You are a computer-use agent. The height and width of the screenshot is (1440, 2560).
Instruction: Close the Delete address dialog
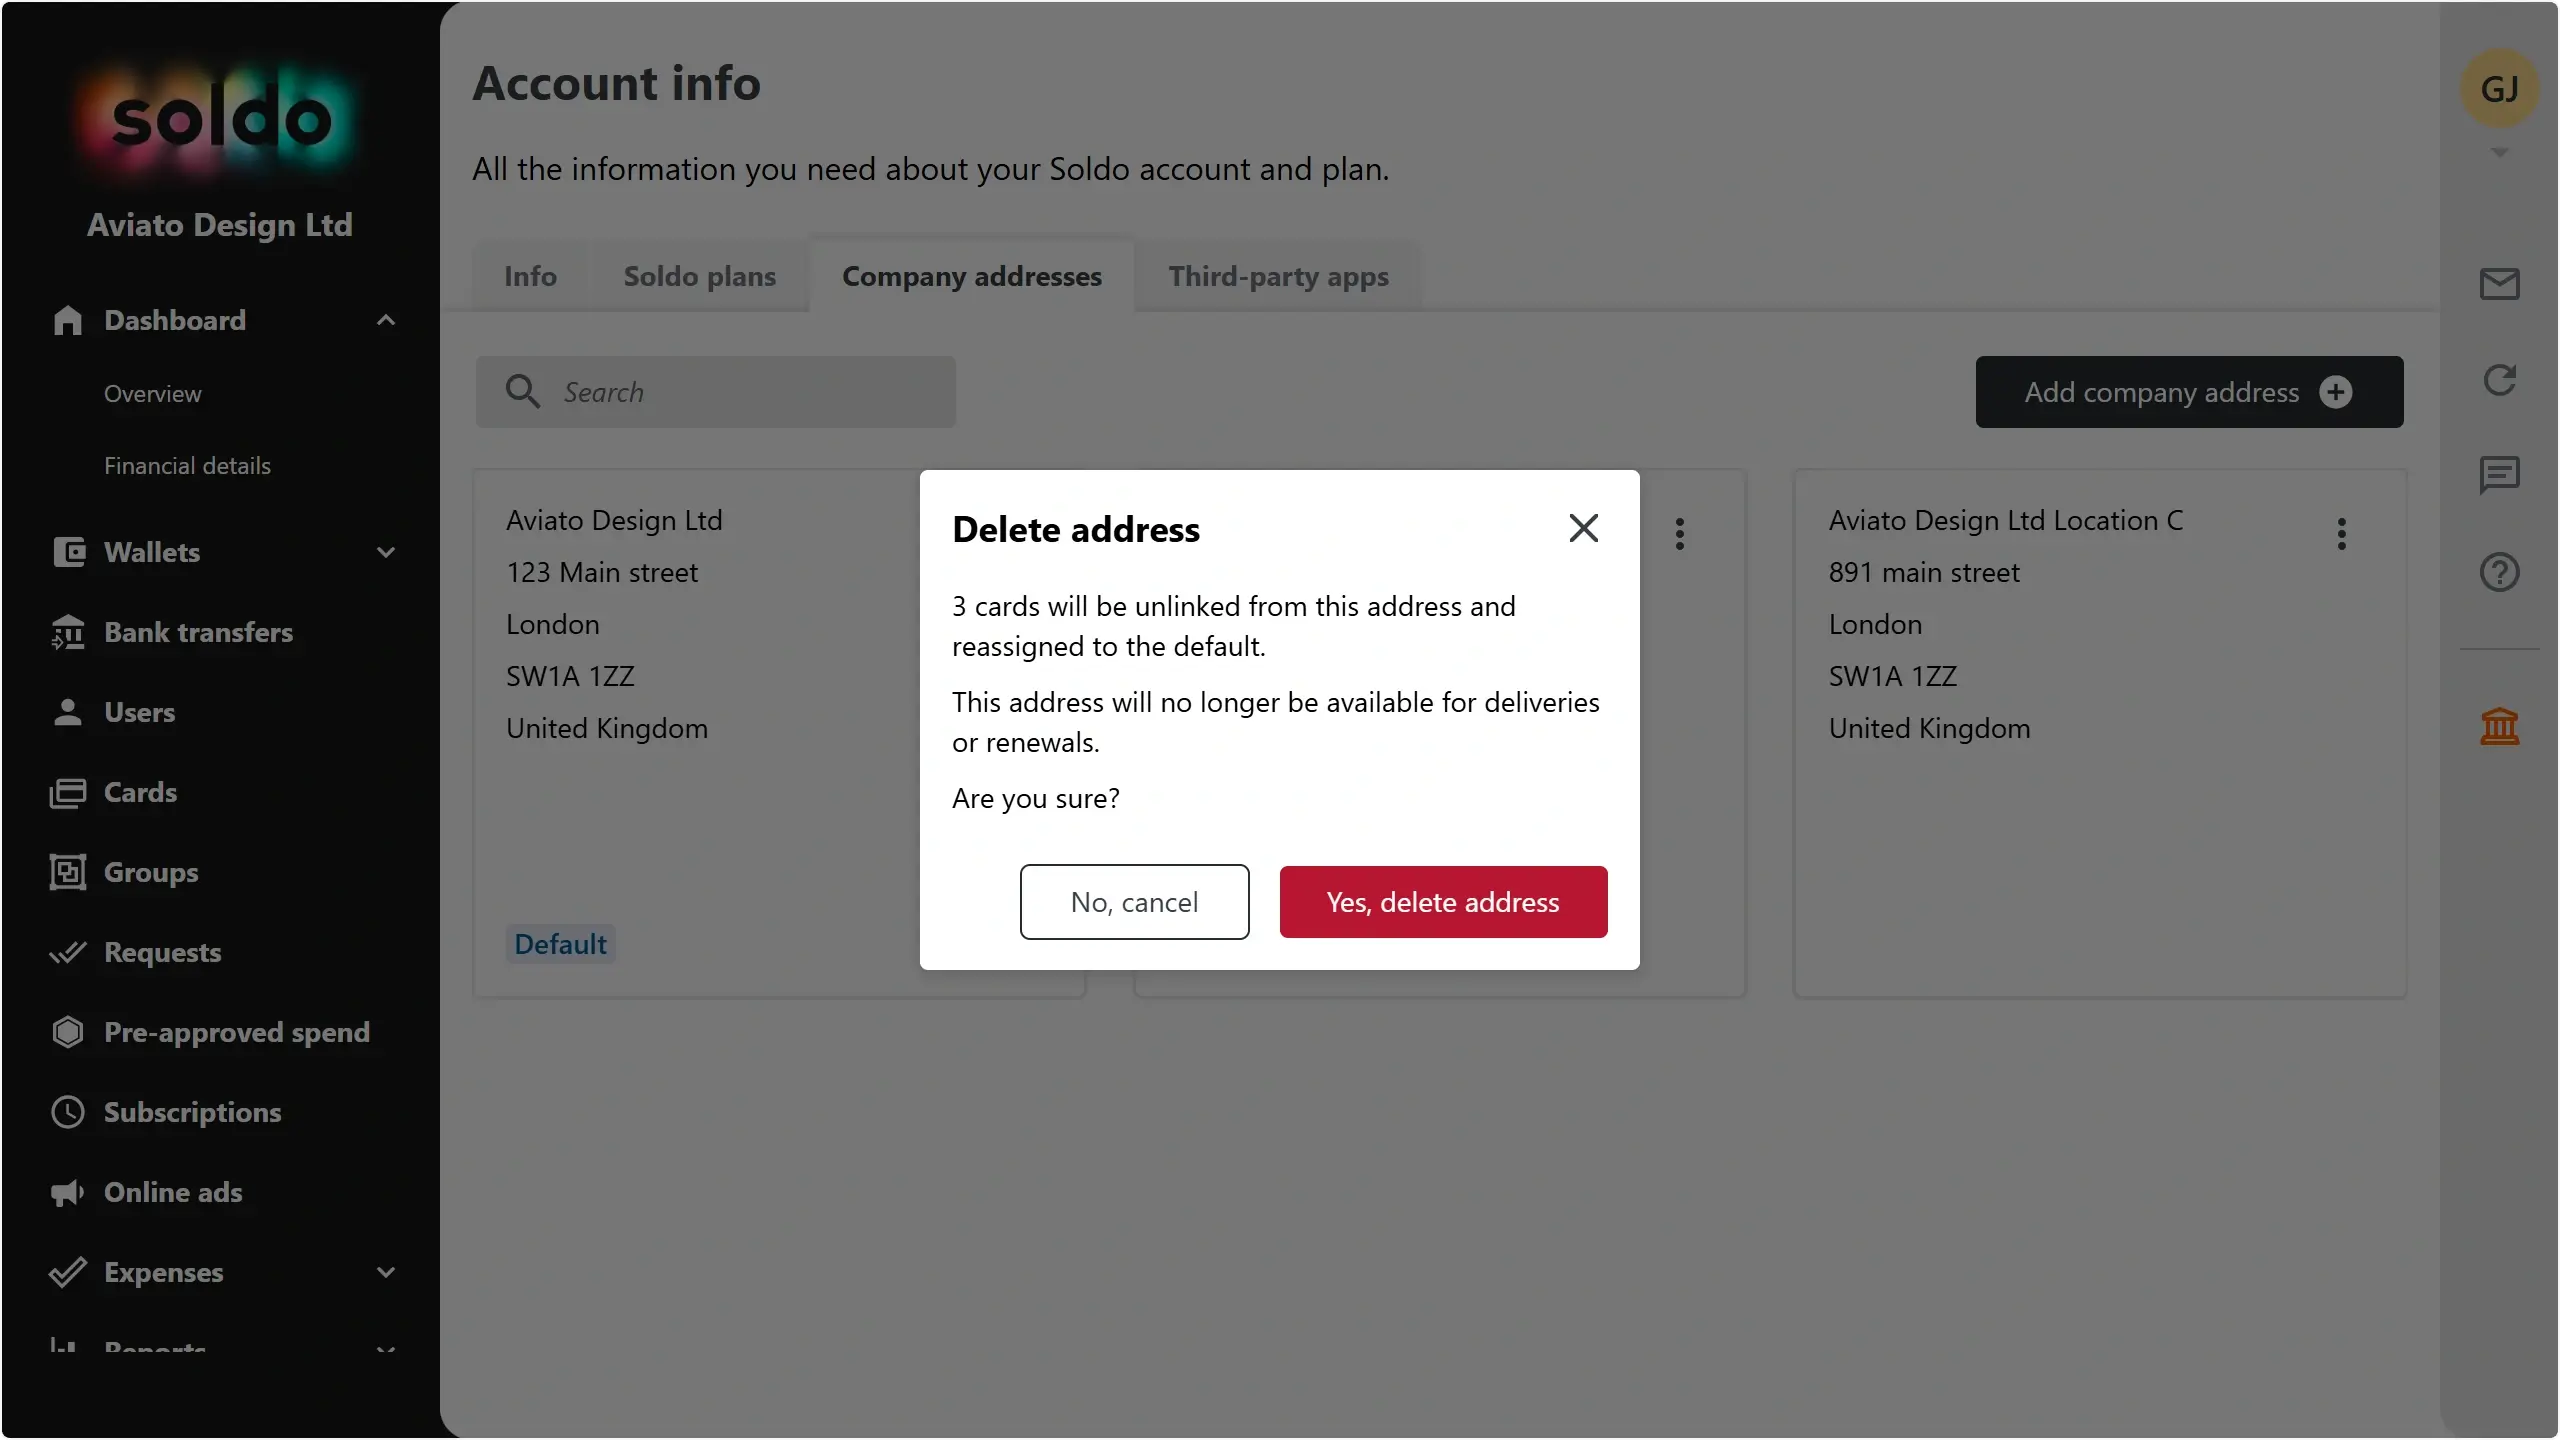coord(1584,528)
